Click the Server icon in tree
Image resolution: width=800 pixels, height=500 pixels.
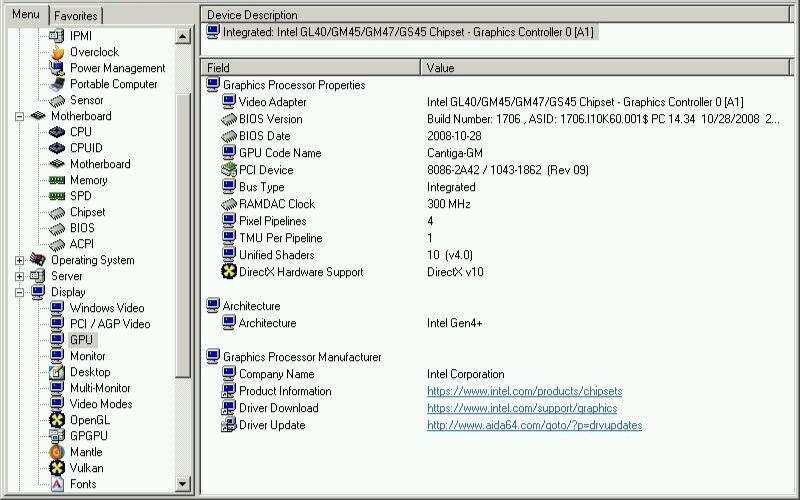pyautogui.click(x=38, y=276)
